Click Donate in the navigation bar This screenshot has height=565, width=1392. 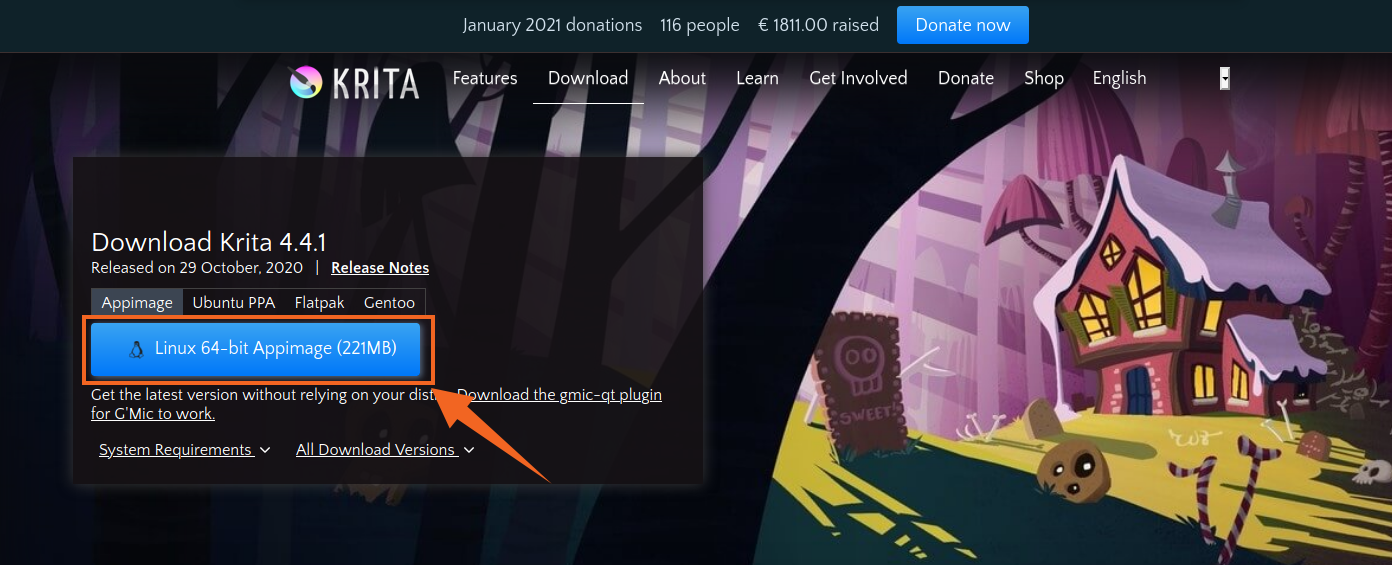click(966, 78)
